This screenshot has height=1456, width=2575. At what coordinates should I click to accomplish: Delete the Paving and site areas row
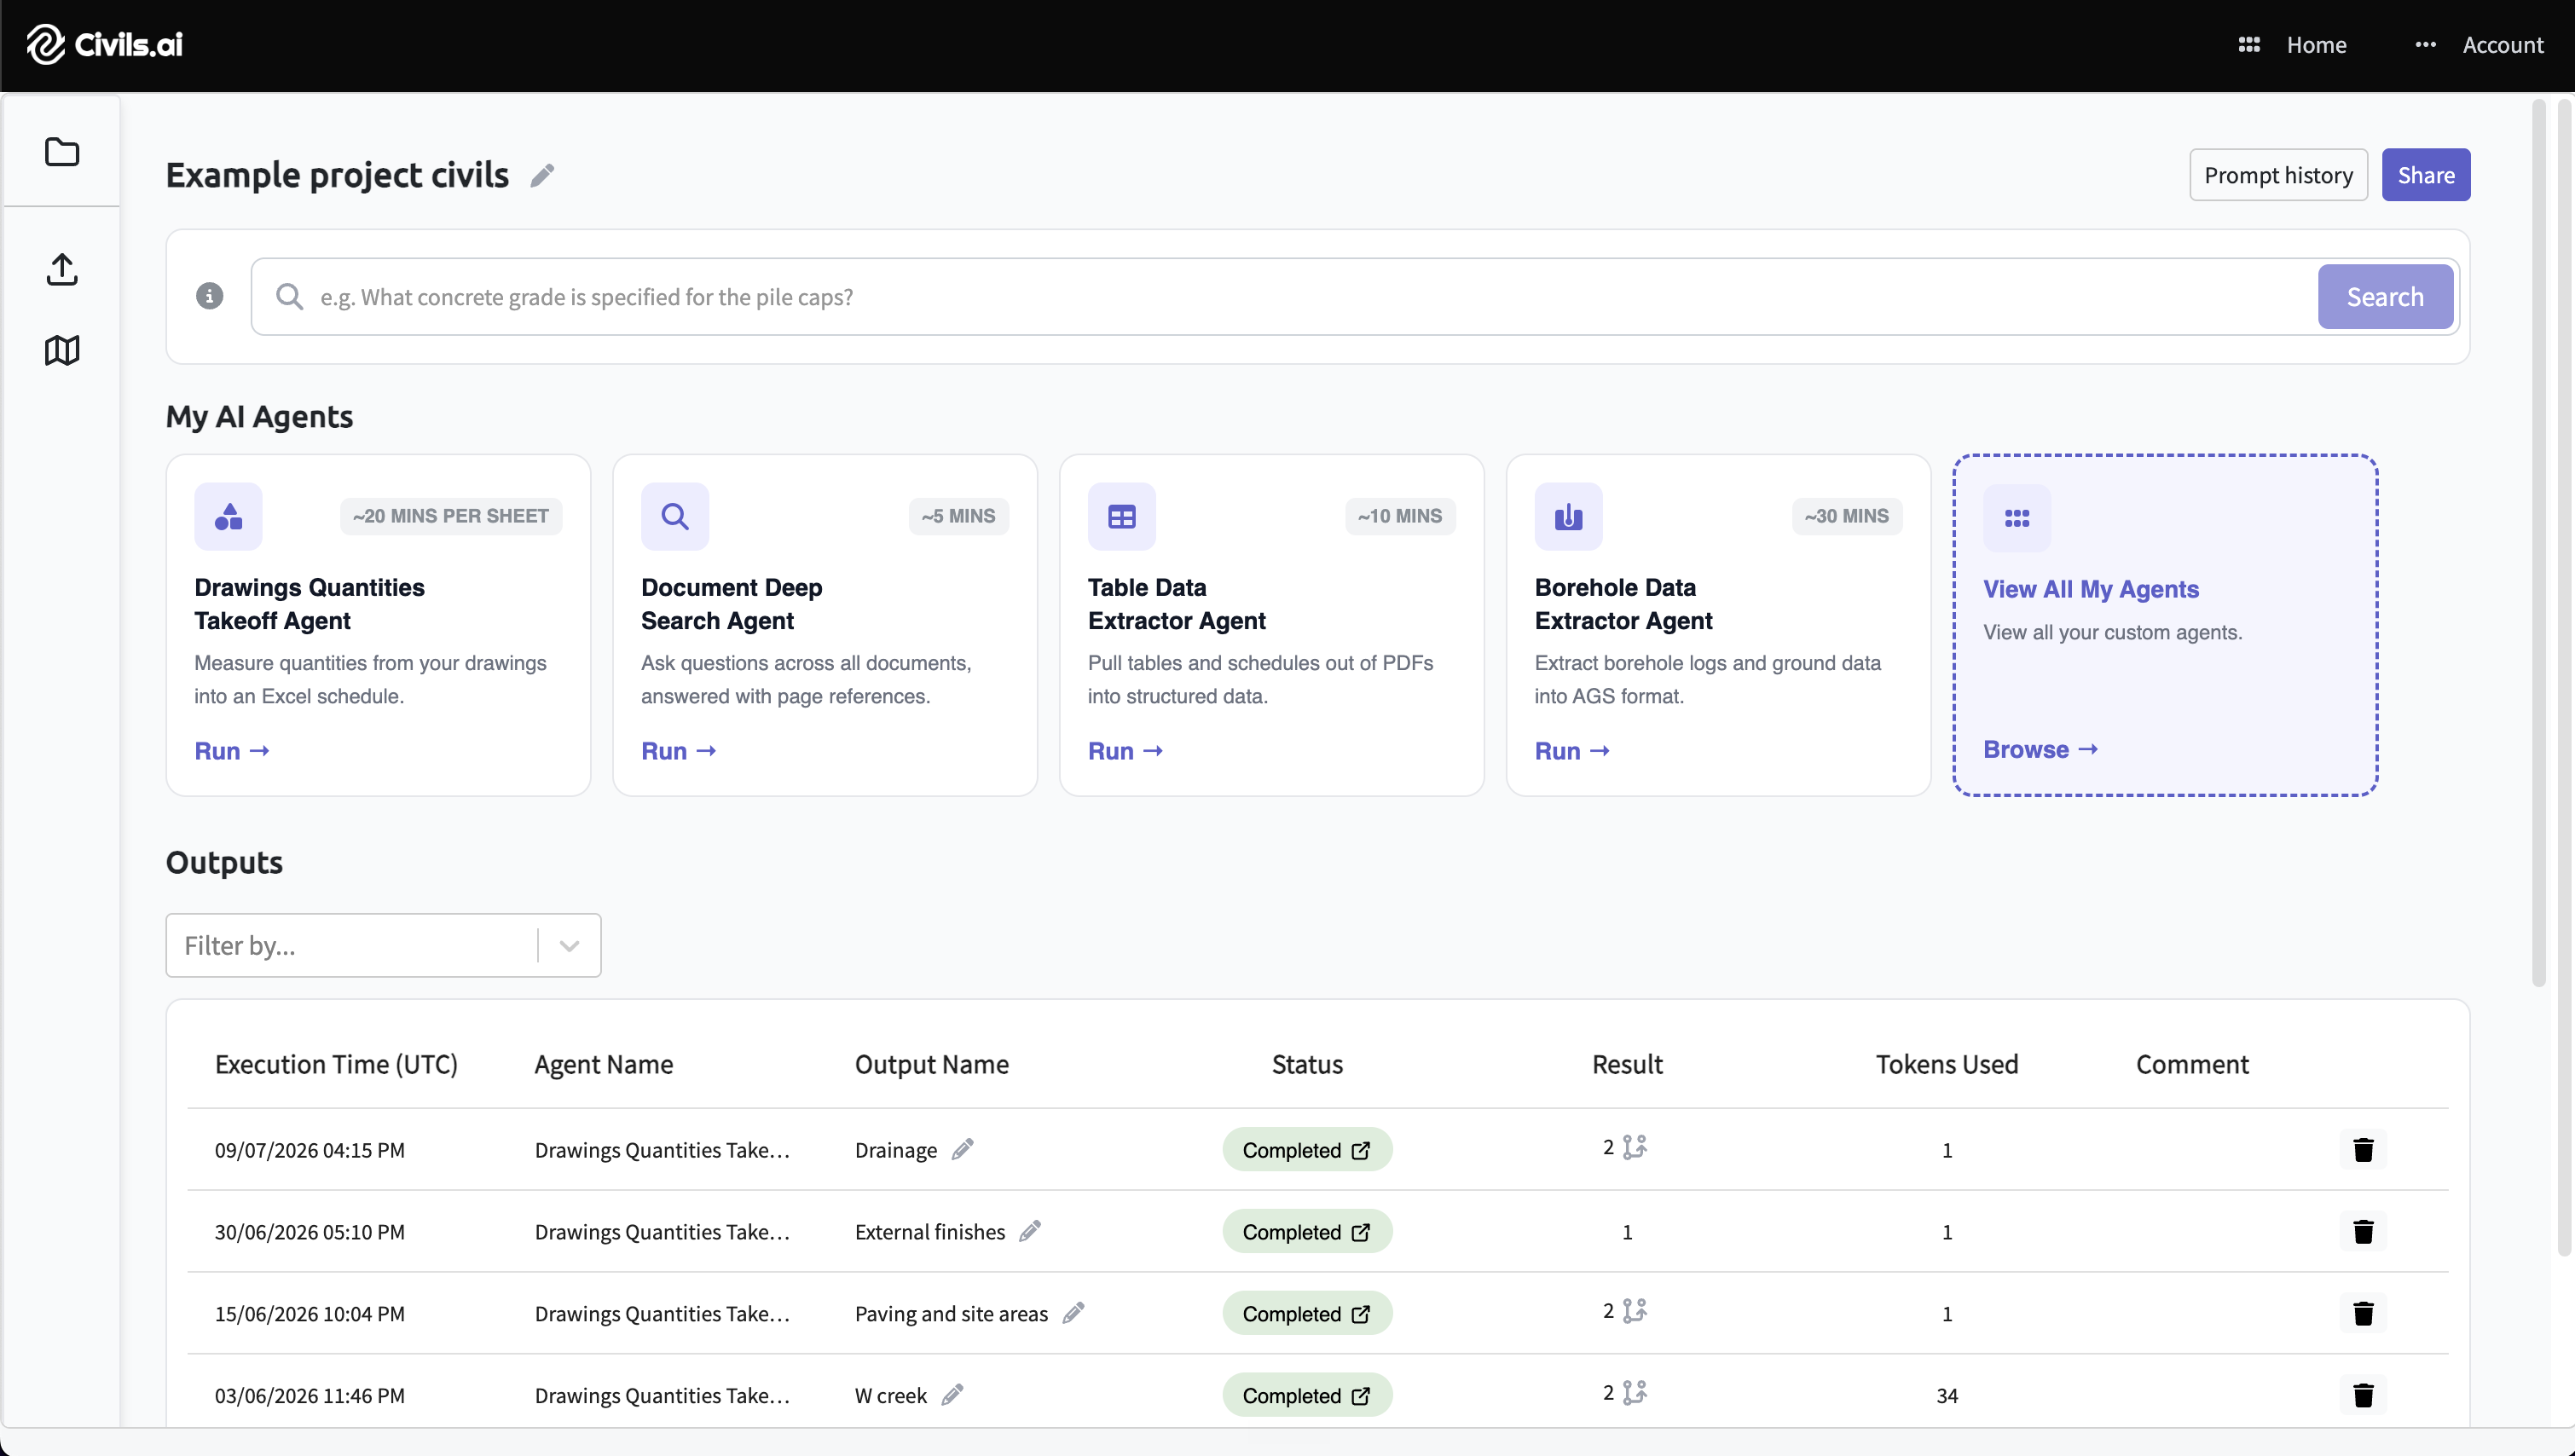(x=2363, y=1313)
